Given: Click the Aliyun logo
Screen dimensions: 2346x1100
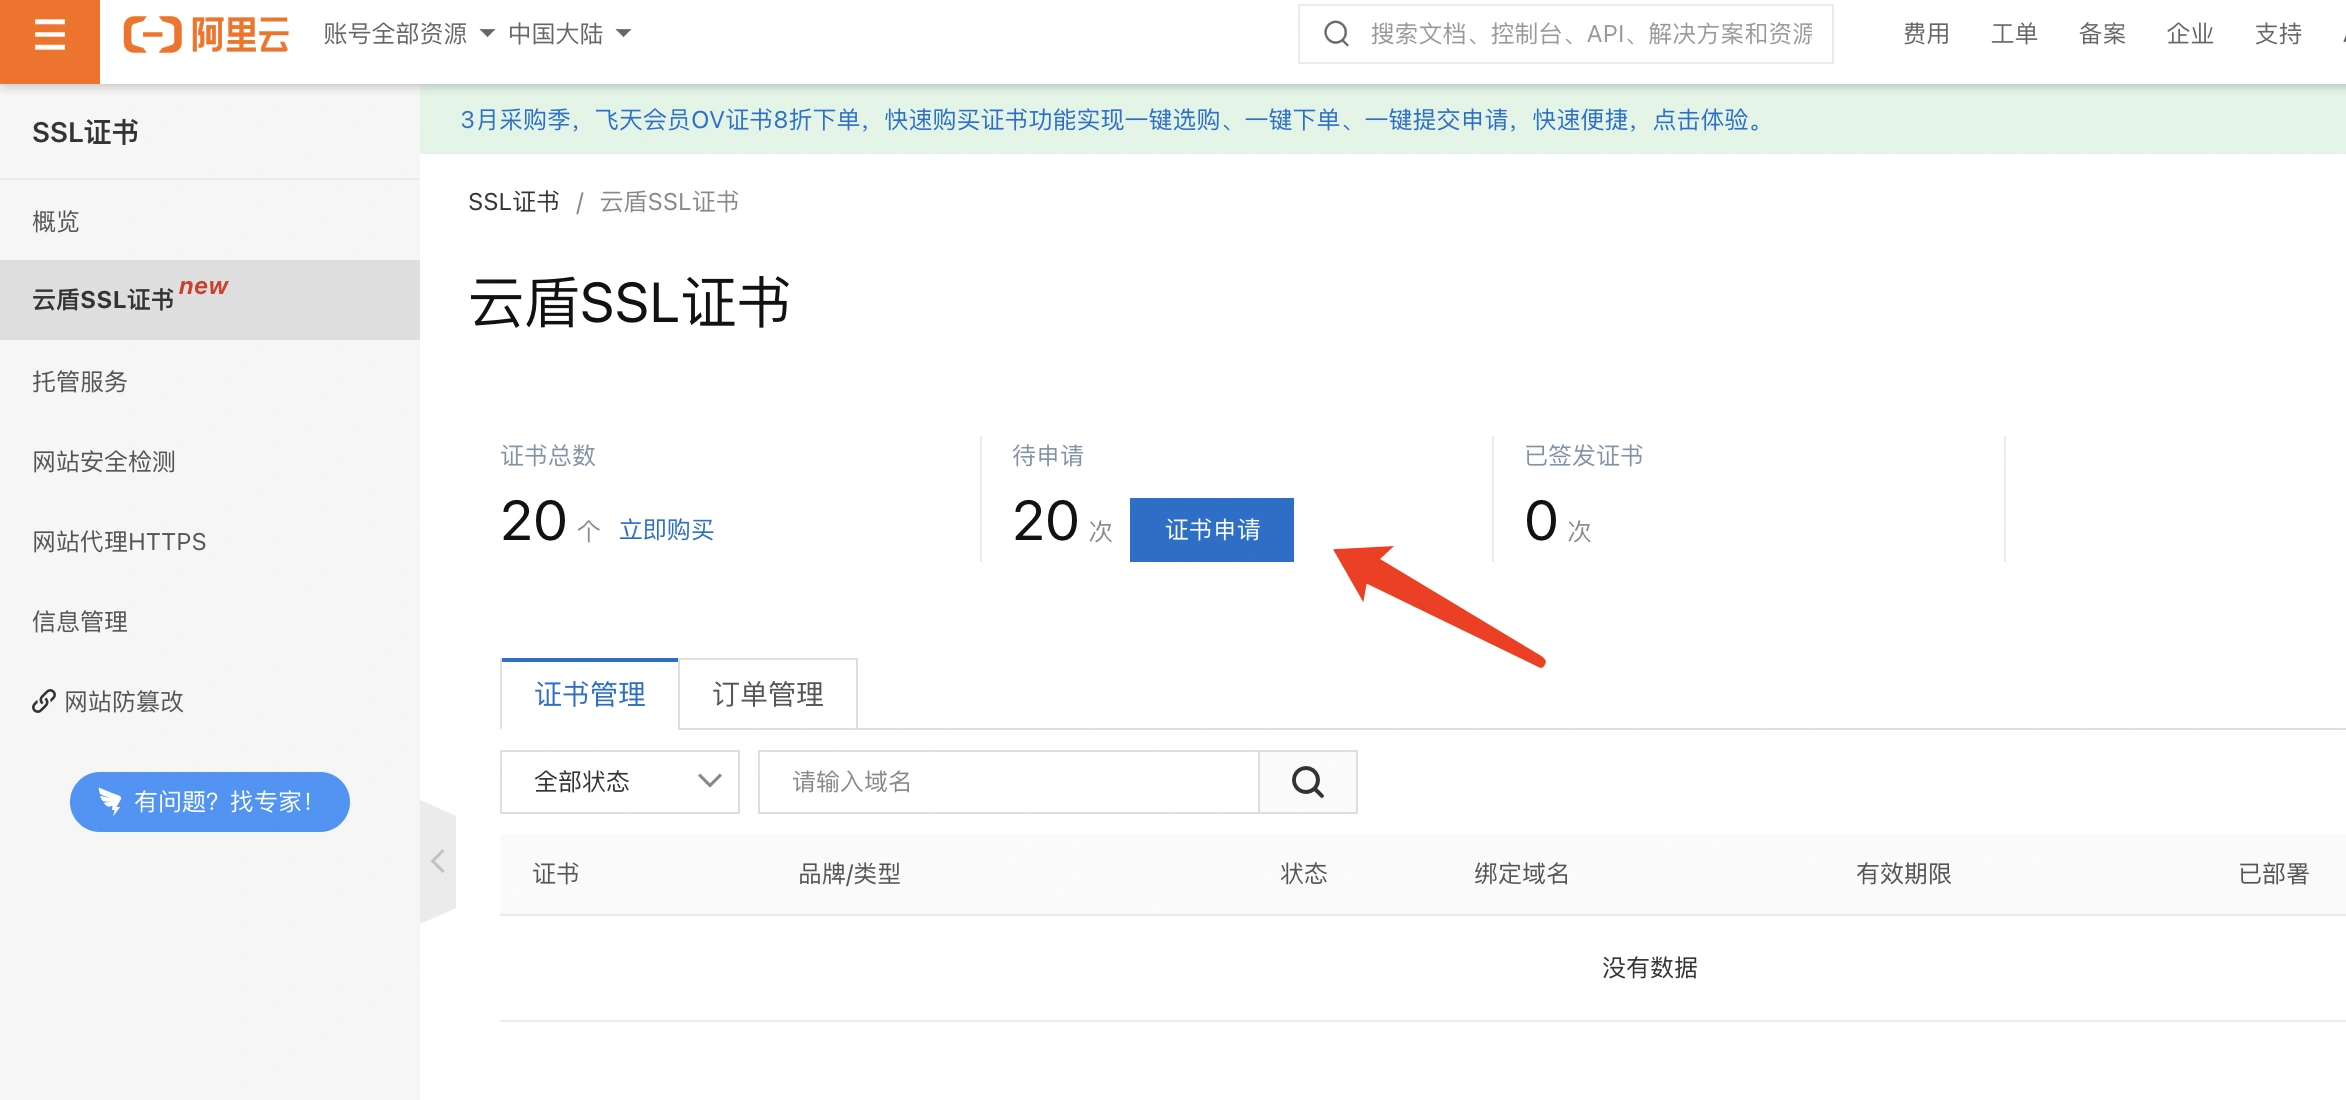Looking at the screenshot, I should coord(206,35).
